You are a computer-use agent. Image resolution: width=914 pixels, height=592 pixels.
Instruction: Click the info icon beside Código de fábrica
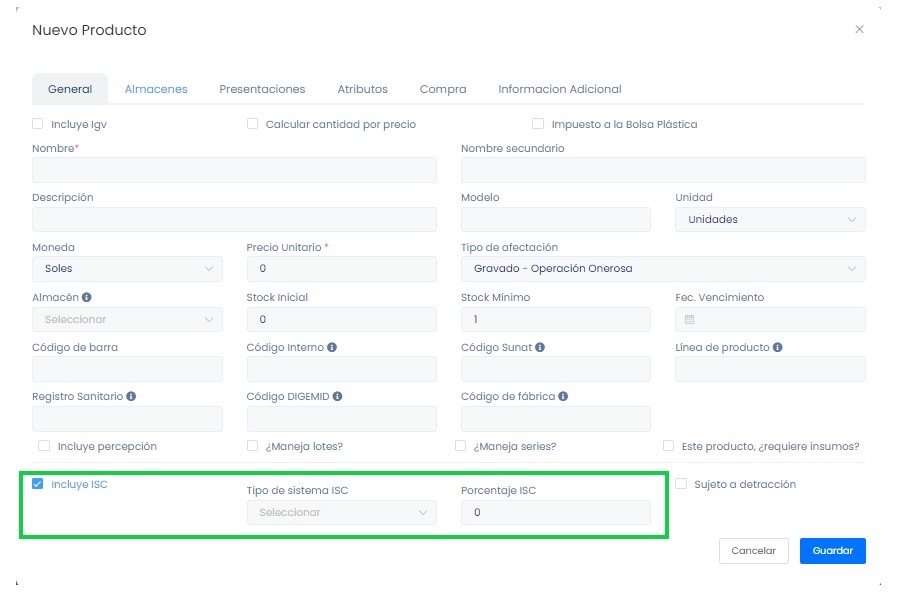tap(564, 396)
